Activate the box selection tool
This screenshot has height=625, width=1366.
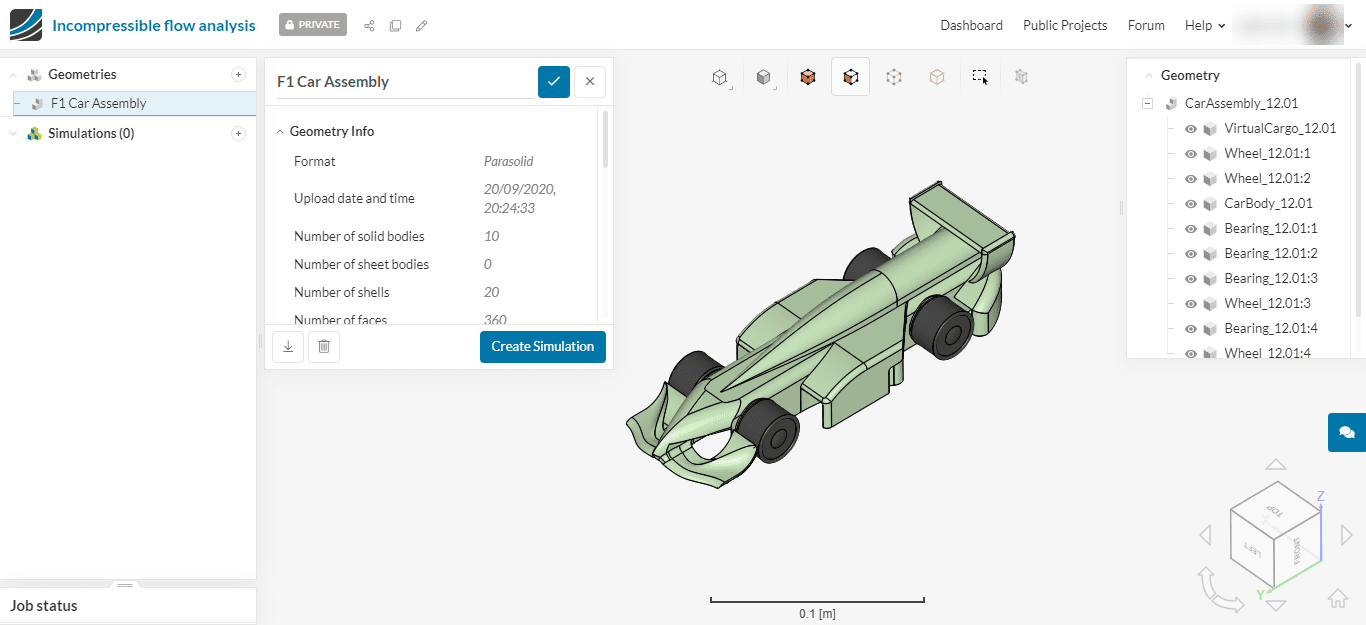[x=979, y=75]
